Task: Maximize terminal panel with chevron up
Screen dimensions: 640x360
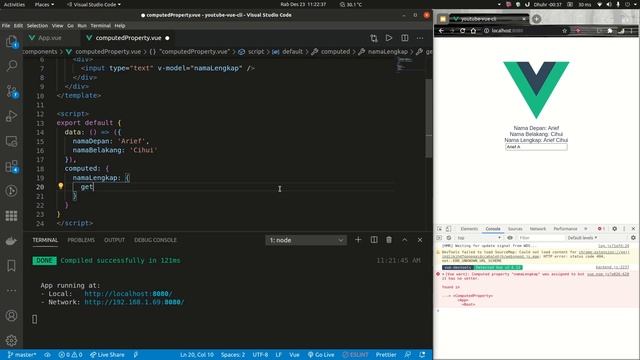Action: click(404, 240)
